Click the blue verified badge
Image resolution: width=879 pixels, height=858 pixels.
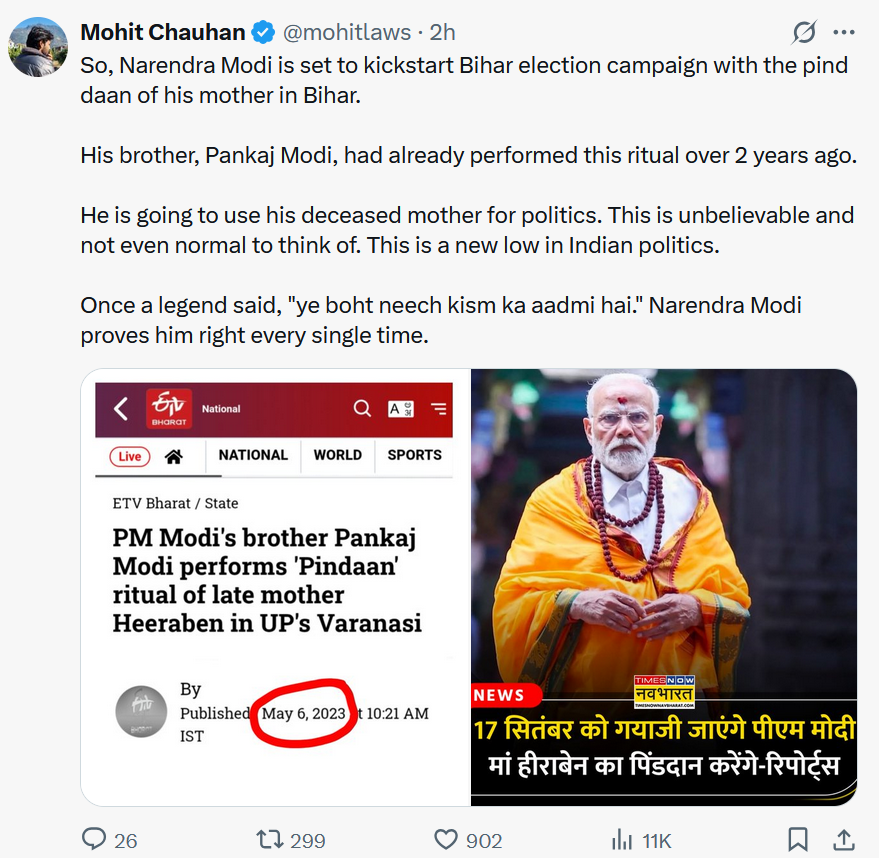point(263,32)
